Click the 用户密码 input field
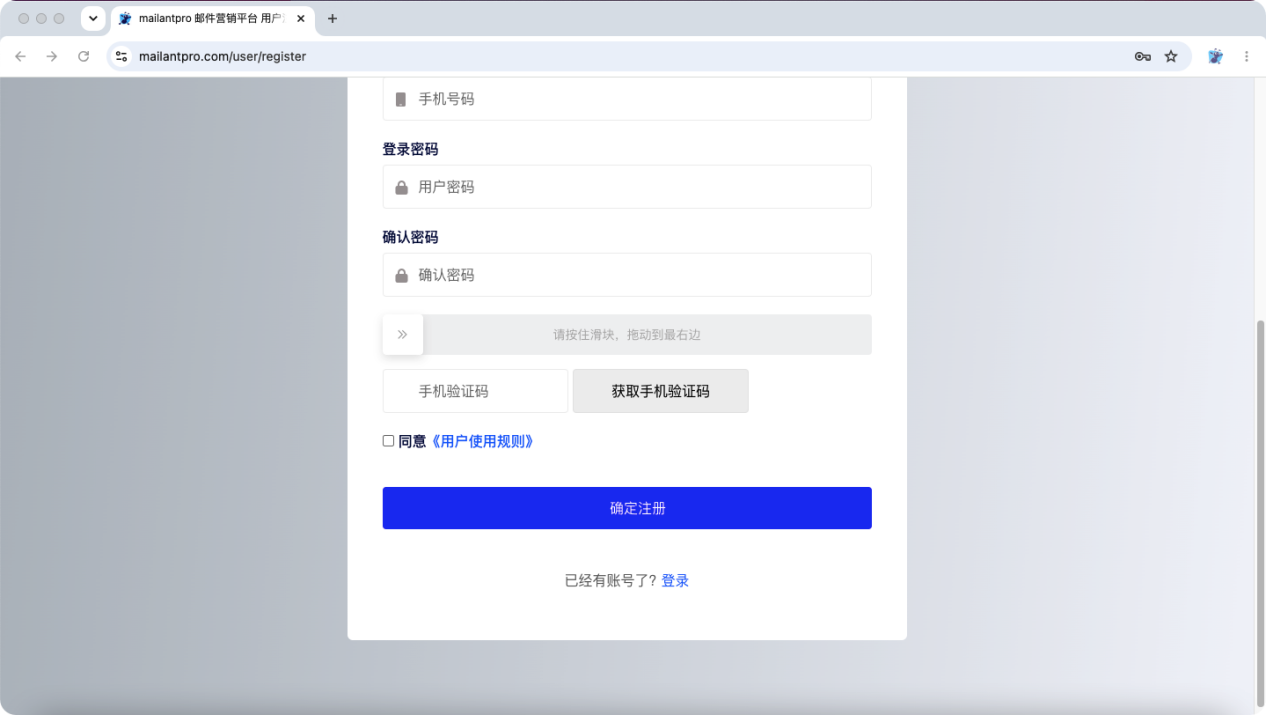Image resolution: width=1266 pixels, height=715 pixels. [627, 187]
